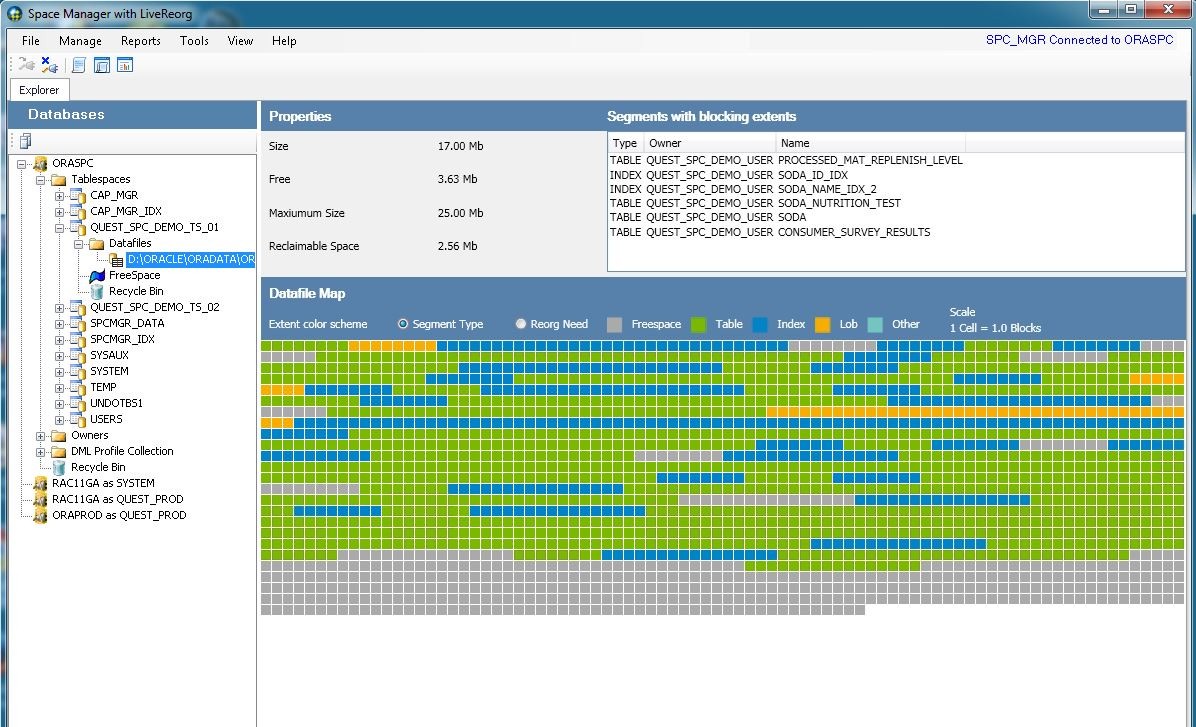Click the orange Lob legend color swatch
This screenshot has width=1196, height=727.
coord(823,324)
